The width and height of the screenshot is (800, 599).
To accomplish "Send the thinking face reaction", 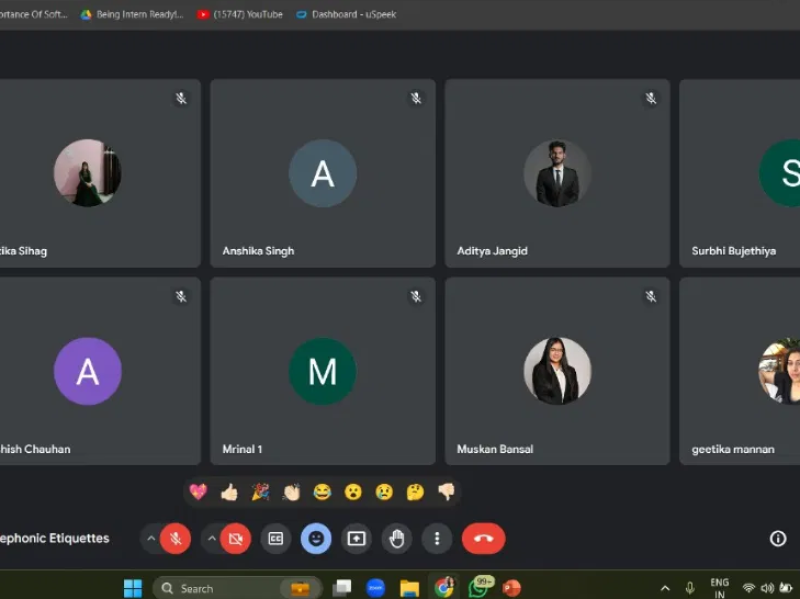I will pyautogui.click(x=415, y=492).
